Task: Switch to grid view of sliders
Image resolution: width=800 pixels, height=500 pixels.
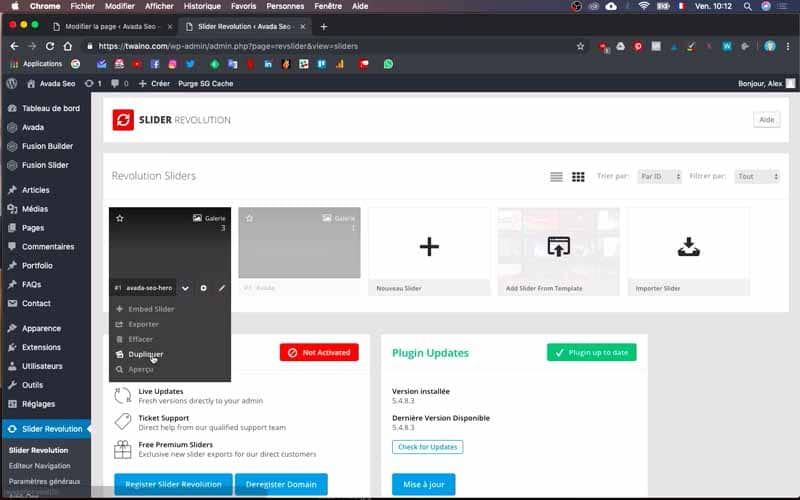Action: 578,177
